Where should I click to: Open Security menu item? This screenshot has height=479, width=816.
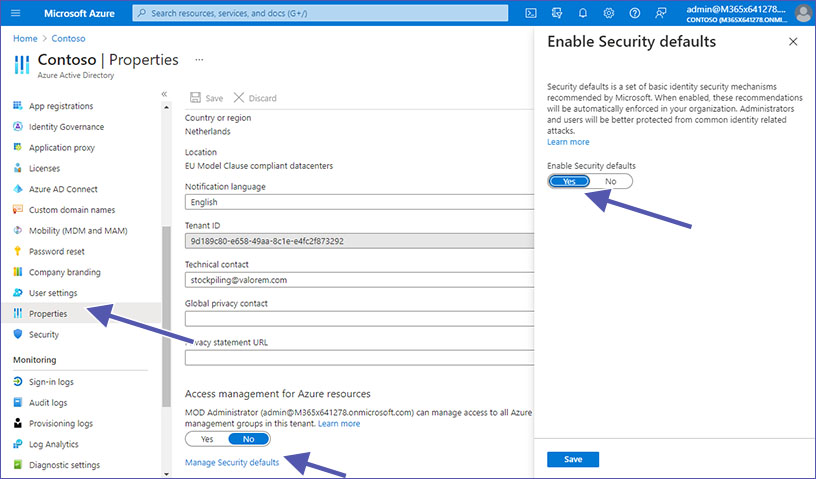(x=44, y=334)
